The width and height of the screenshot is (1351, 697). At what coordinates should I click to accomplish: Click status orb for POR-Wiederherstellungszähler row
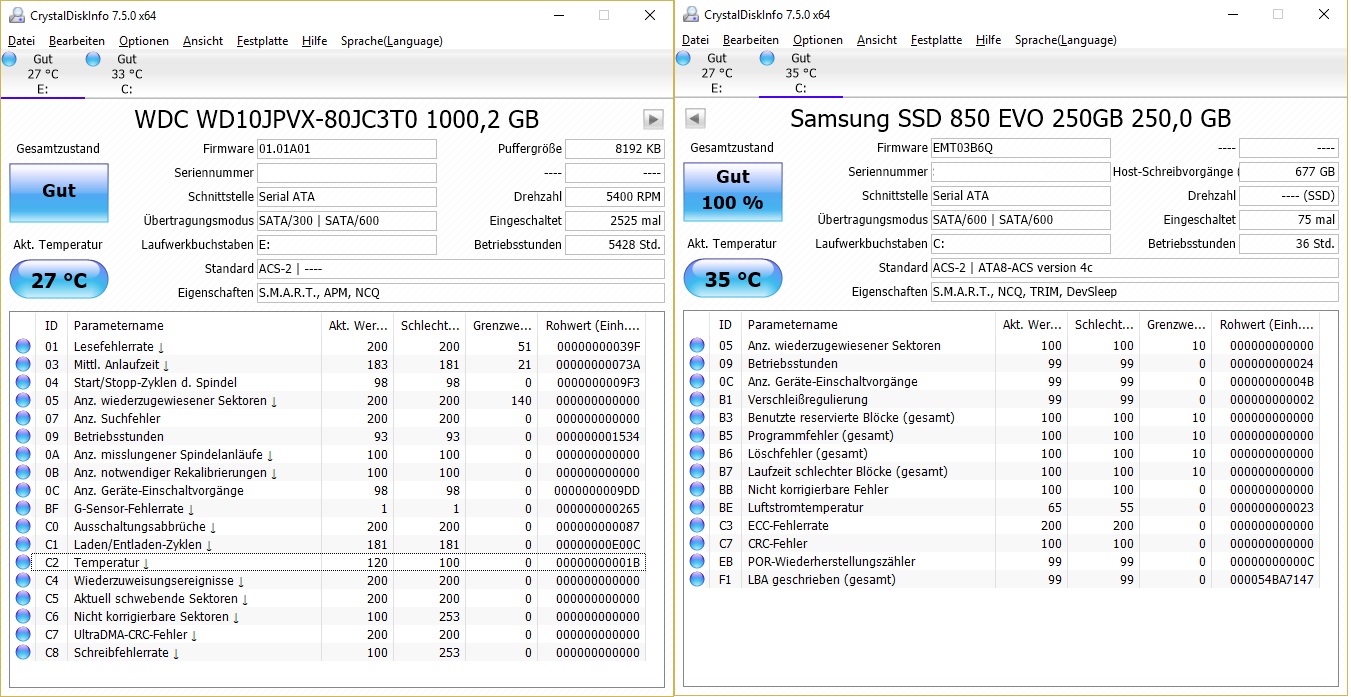coord(697,562)
